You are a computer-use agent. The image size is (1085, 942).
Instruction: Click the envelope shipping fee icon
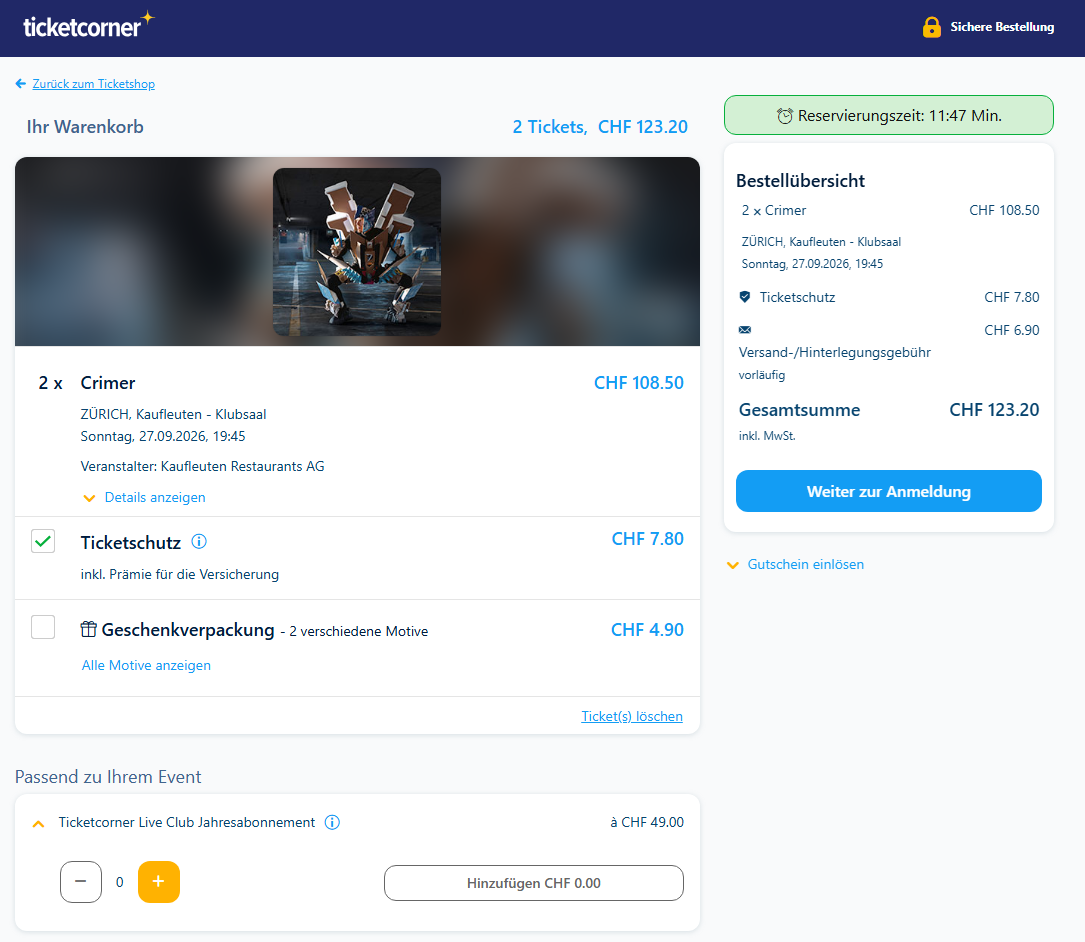click(x=744, y=330)
